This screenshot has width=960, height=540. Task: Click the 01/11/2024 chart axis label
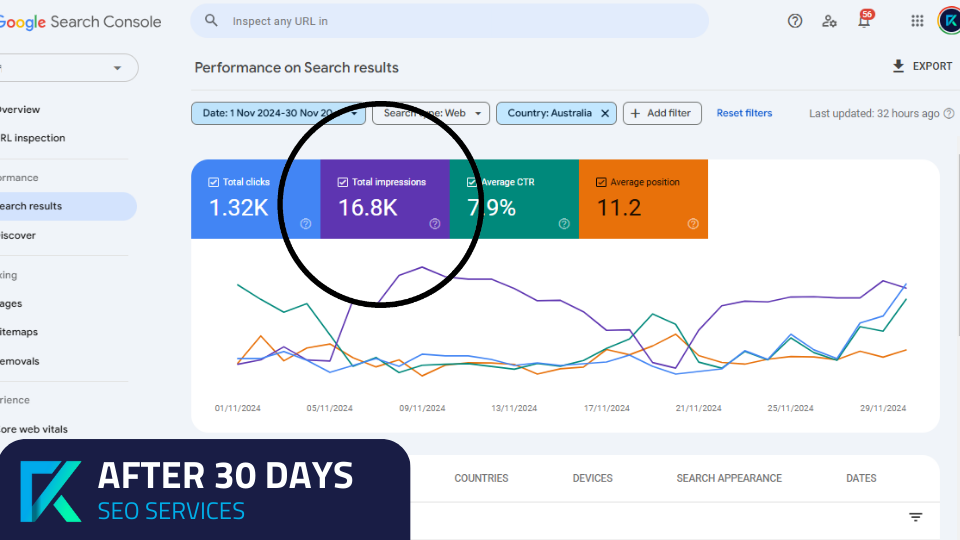pyautogui.click(x=238, y=408)
